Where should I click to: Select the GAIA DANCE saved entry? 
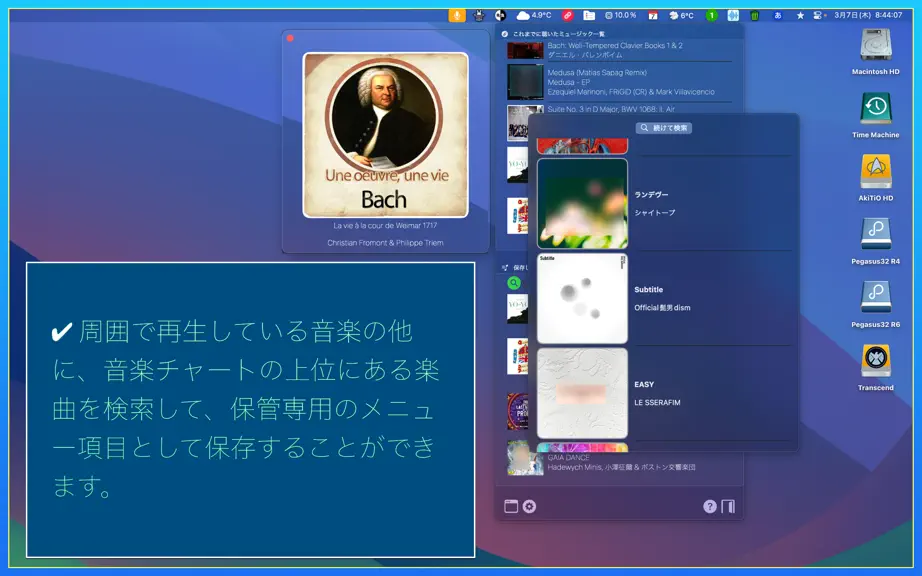tap(568, 457)
